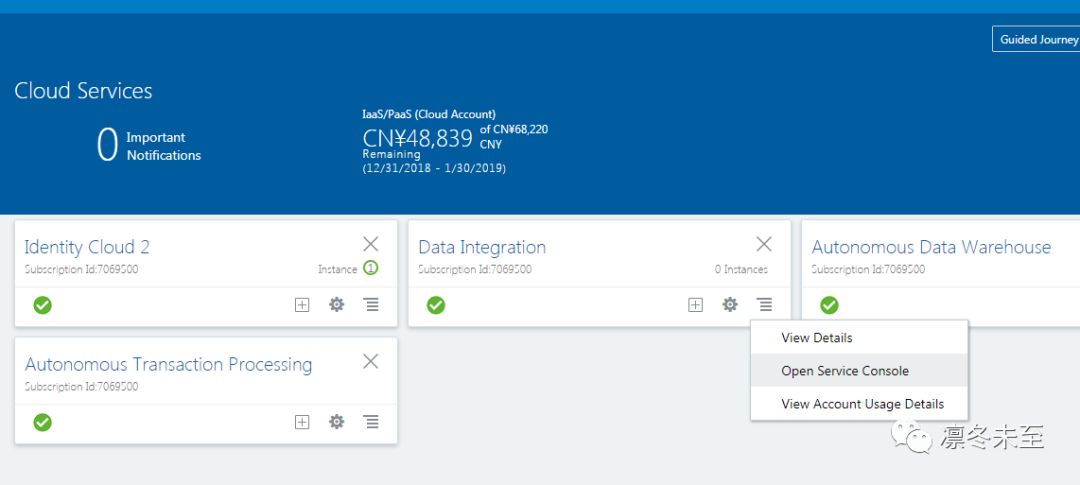Click plus icon on Autonomous Transaction Processing card
Image resolution: width=1080 pixels, height=485 pixels.
tap(302, 422)
